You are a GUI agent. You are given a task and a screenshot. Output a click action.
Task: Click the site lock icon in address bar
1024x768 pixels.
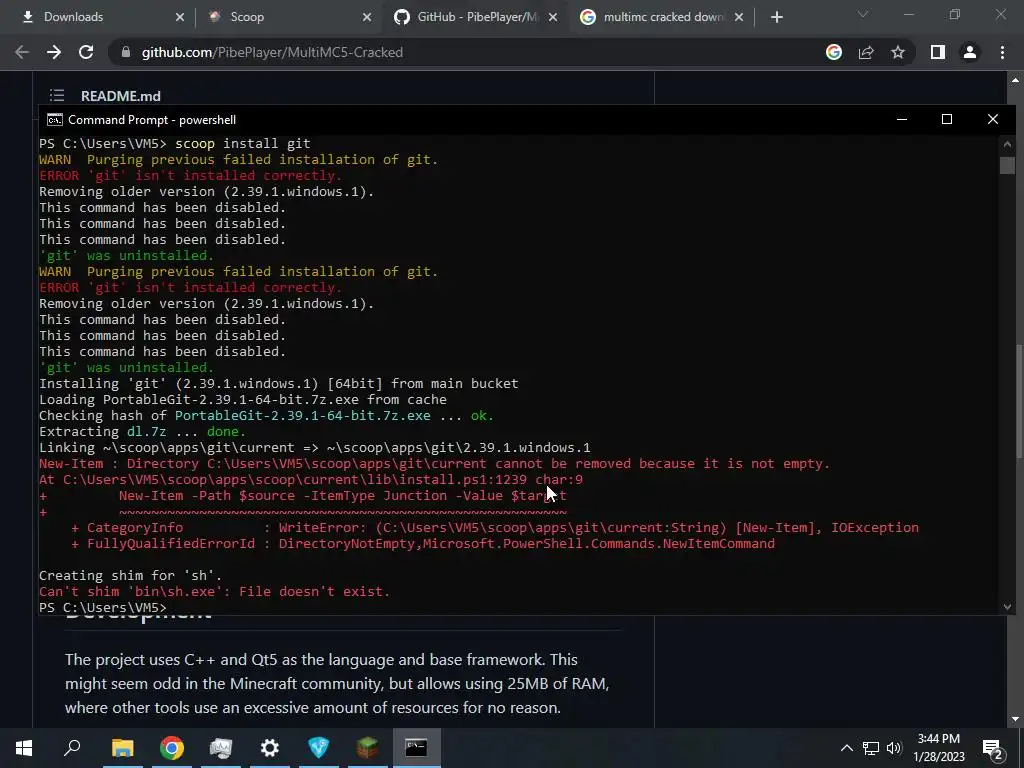point(125,52)
